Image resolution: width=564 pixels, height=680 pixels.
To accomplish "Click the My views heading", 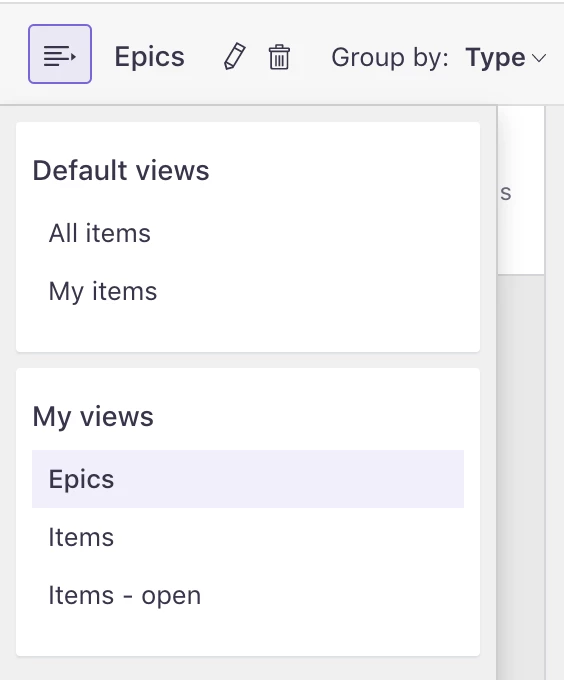I will click(93, 417).
